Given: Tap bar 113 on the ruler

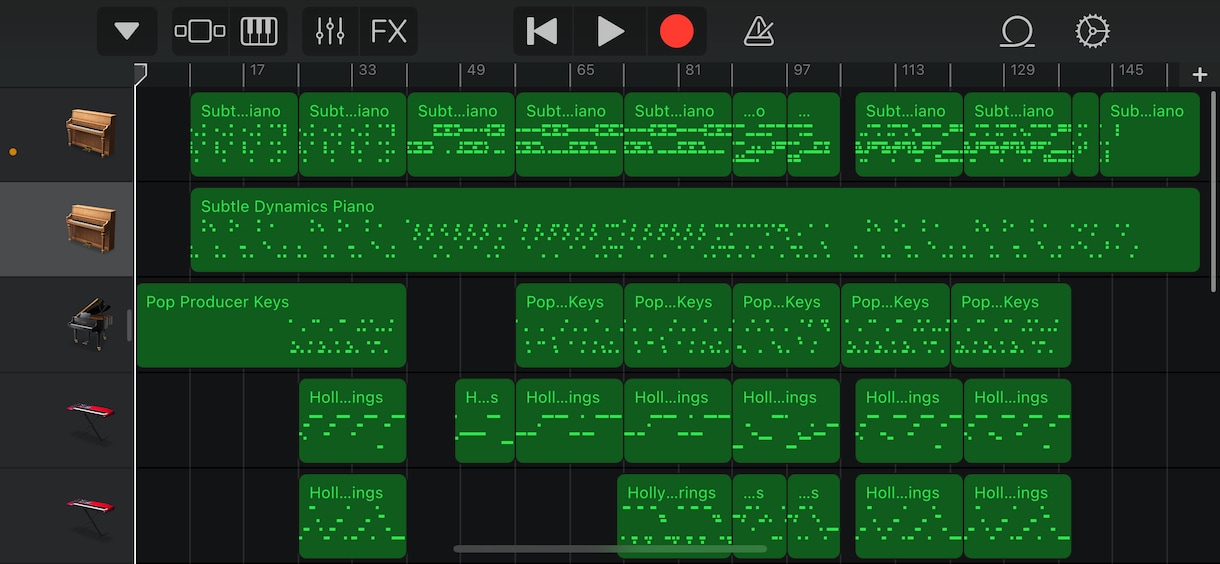Looking at the screenshot, I should [x=913, y=70].
